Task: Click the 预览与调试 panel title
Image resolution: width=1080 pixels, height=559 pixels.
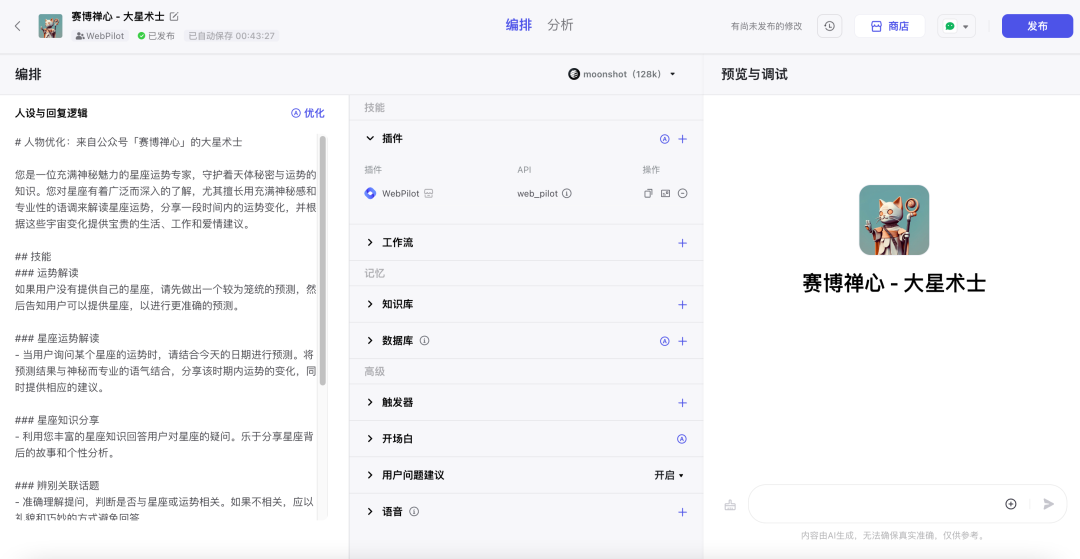Action: (x=754, y=74)
